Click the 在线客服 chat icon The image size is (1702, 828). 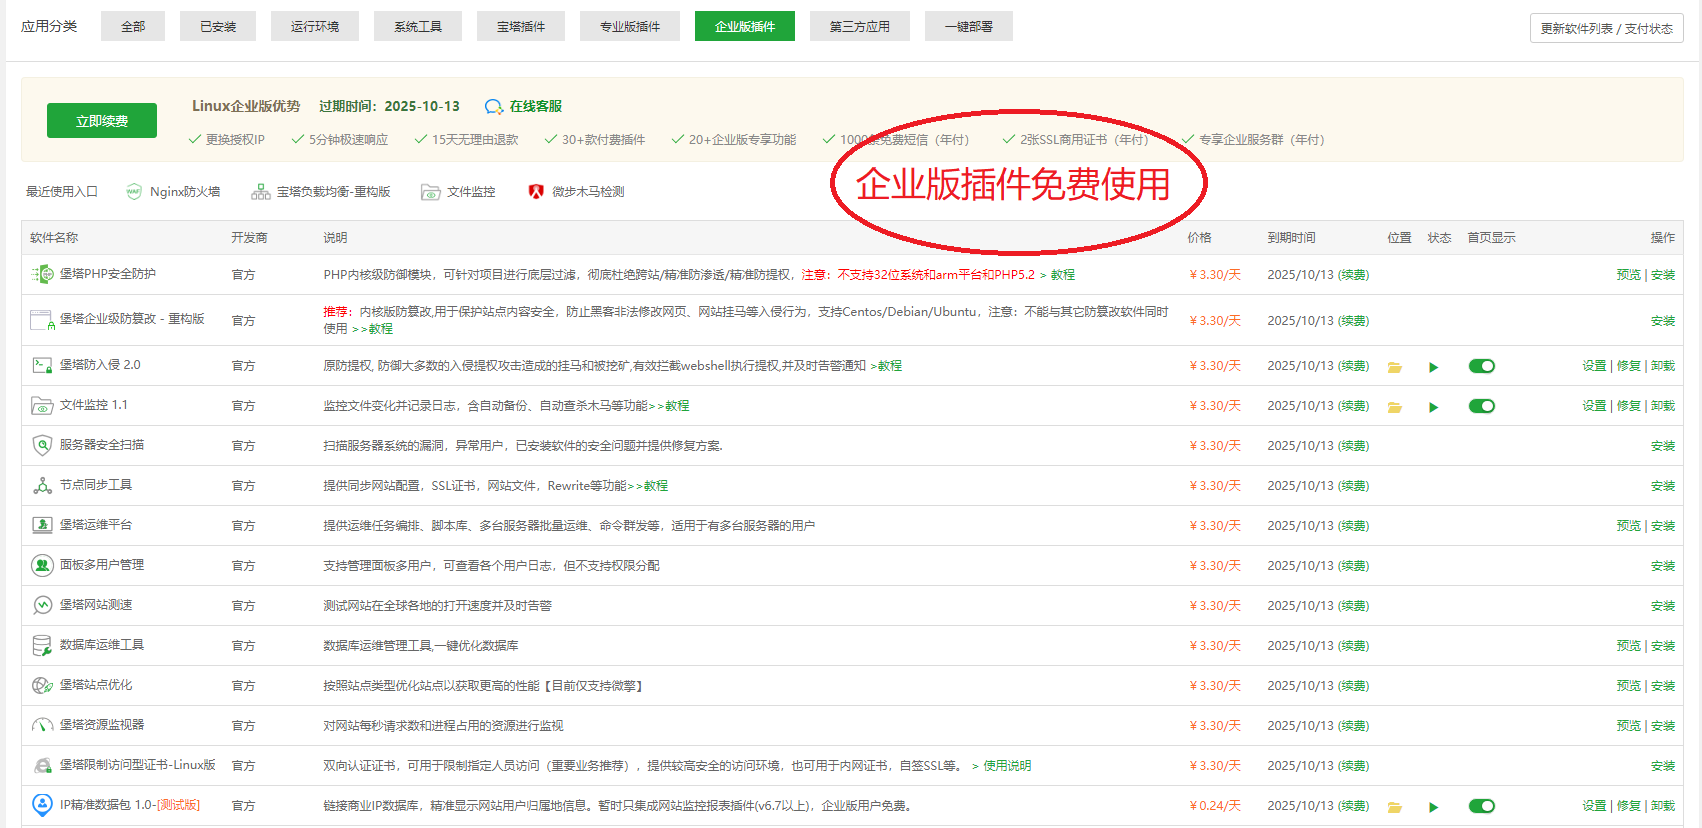click(x=494, y=107)
